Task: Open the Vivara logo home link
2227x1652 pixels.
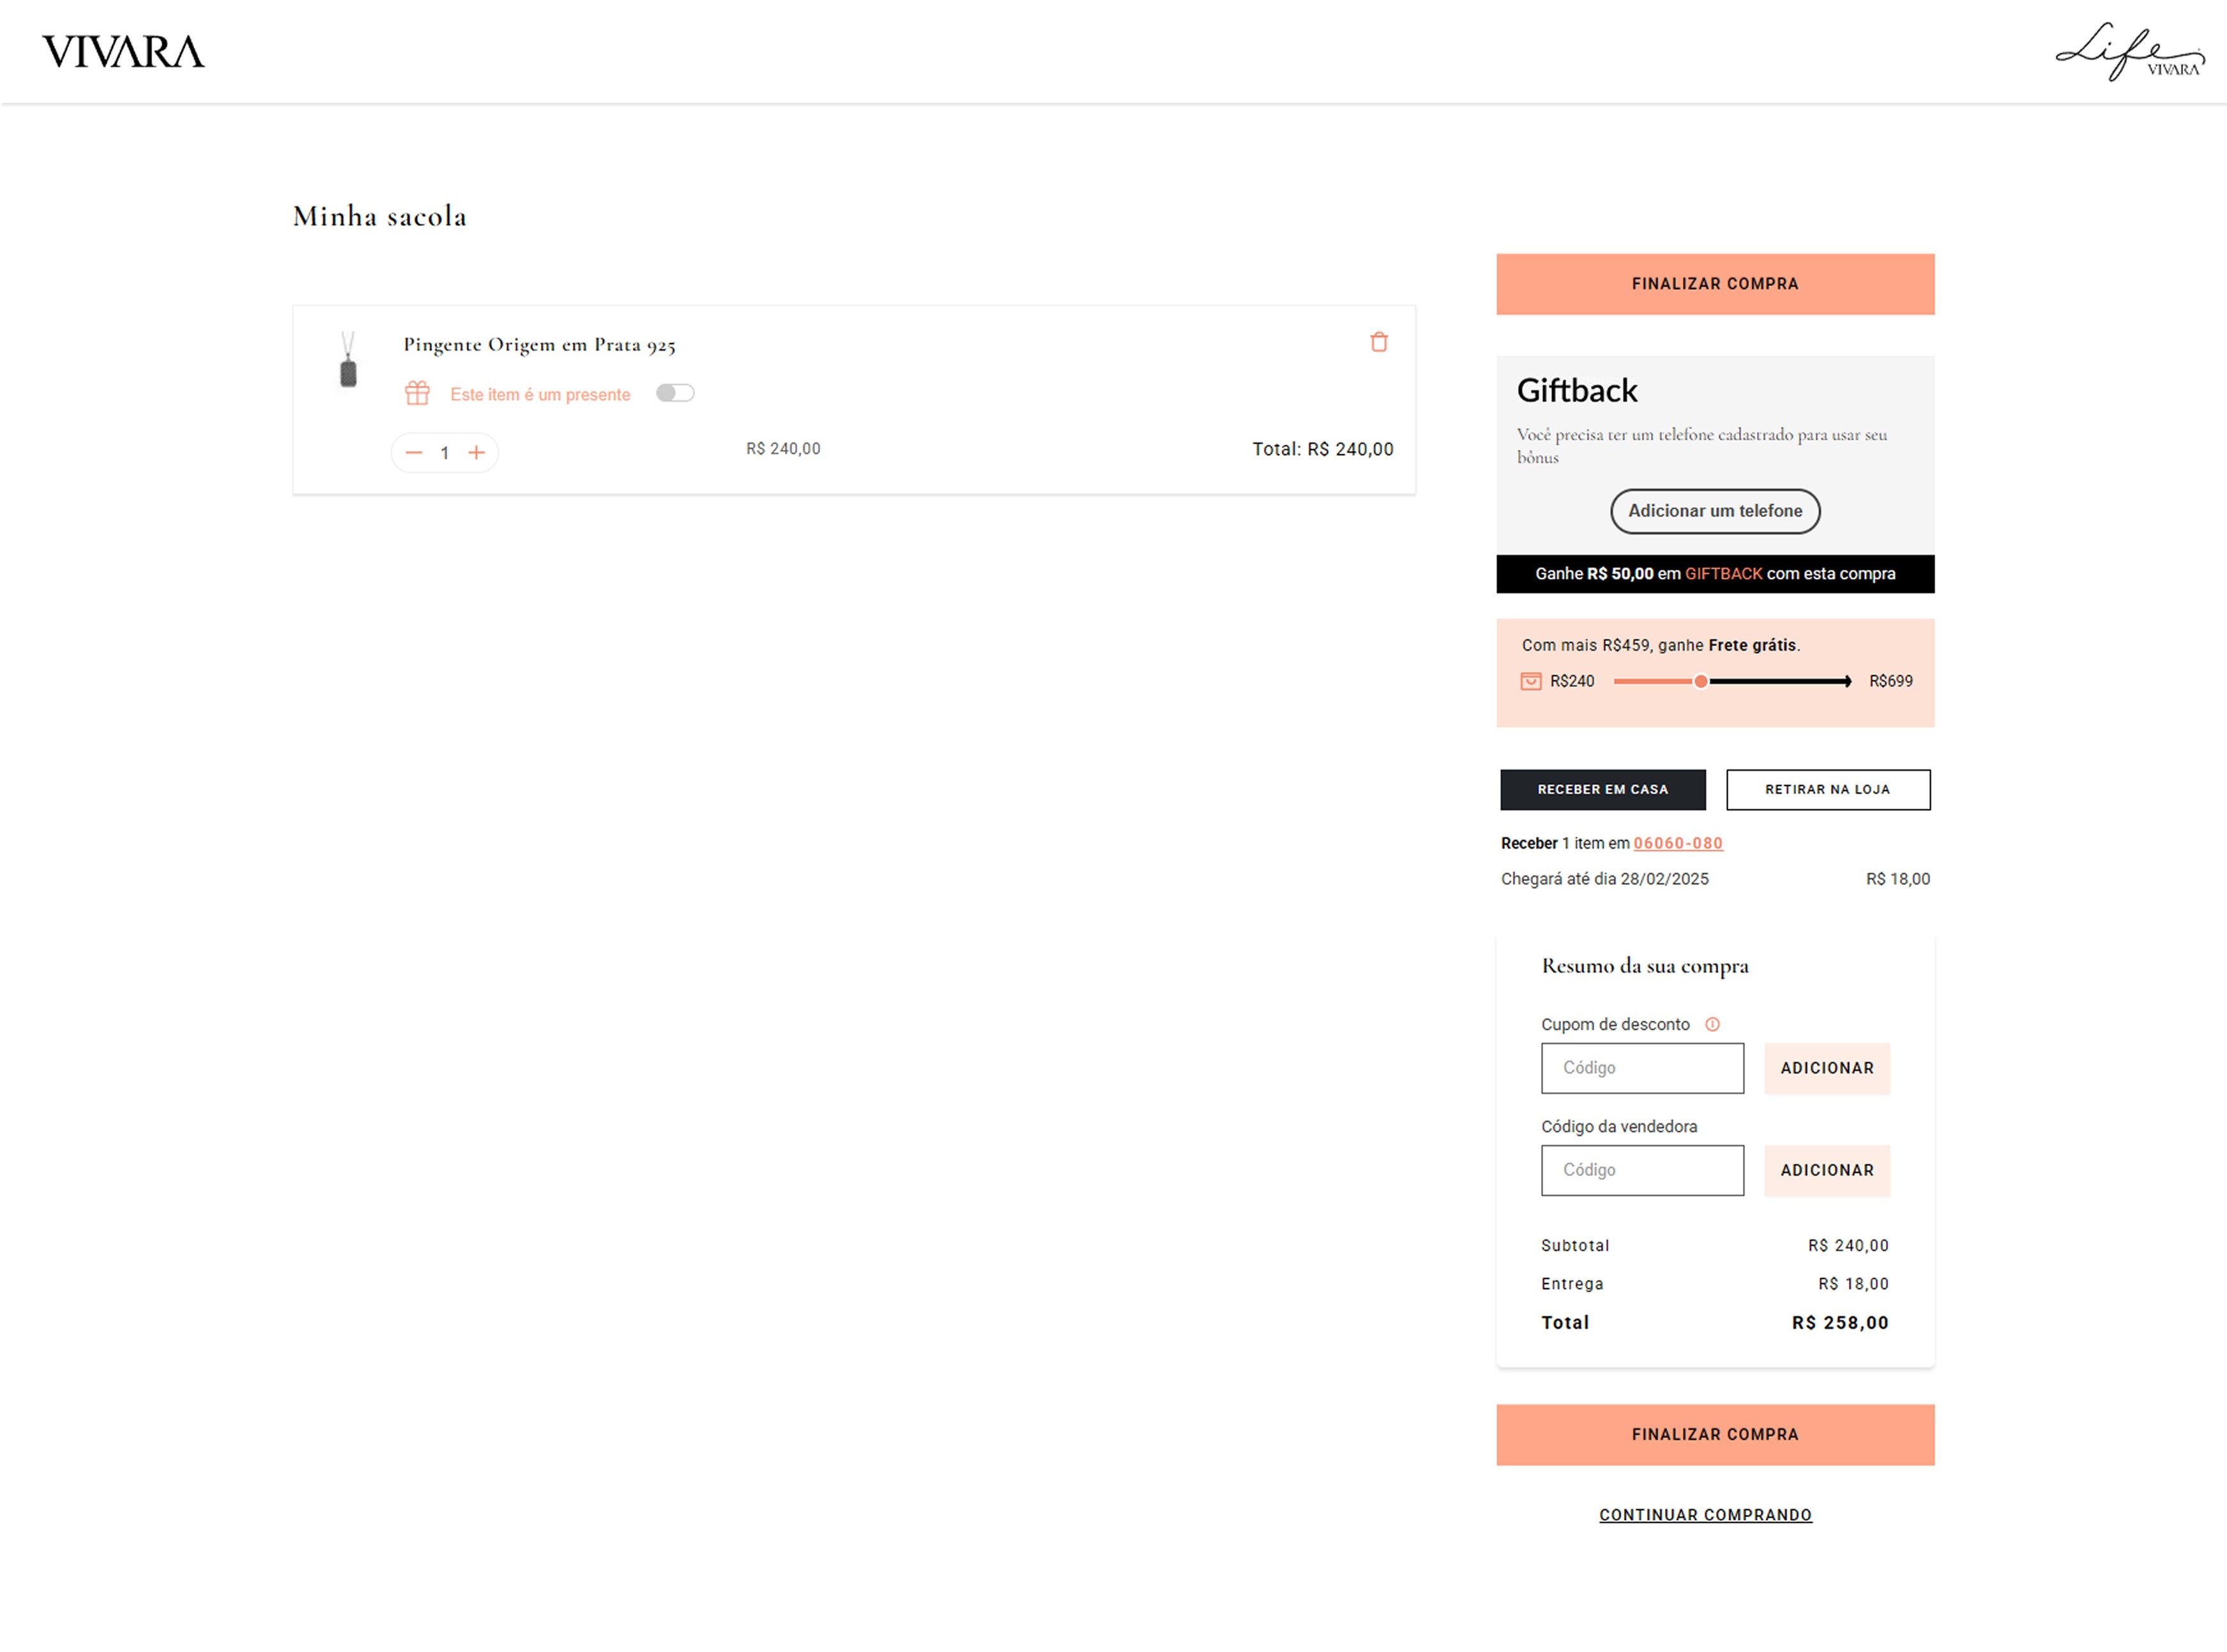Action: 123,52
